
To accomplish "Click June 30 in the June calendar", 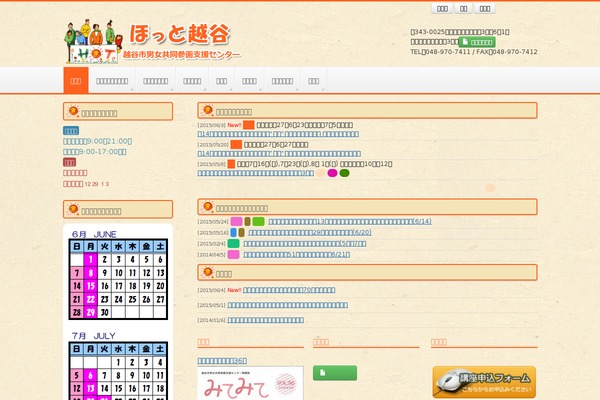I will [104, 312].
